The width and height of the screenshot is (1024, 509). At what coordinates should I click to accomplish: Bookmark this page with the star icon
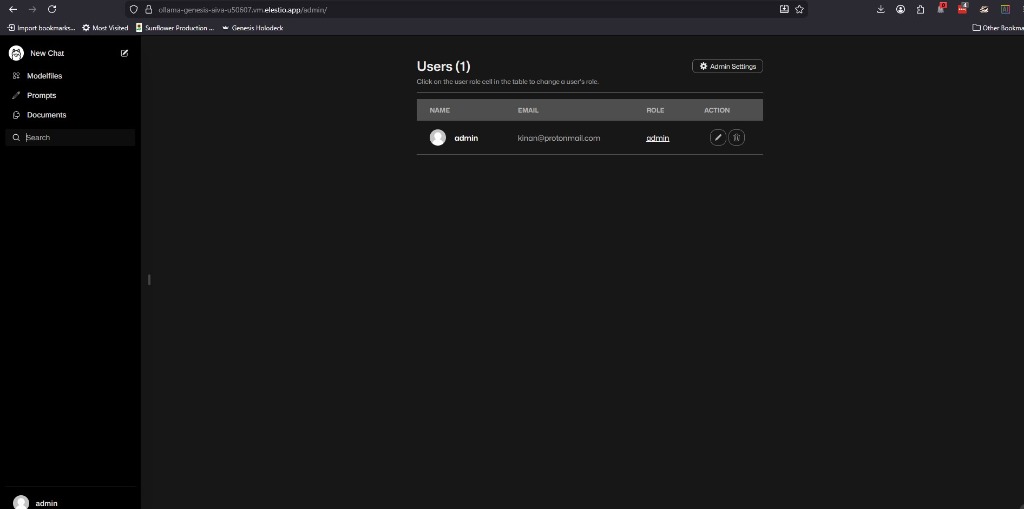(799, 9)
